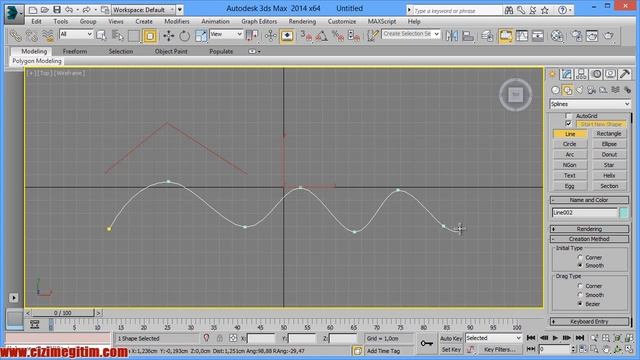Click the time slider 0 / 100 handle
Viewport: 640px width, 360px height.
click(62, 313)
